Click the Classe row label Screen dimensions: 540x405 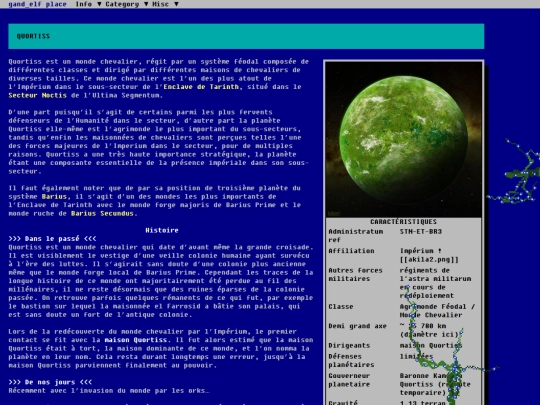coord(341,307)
